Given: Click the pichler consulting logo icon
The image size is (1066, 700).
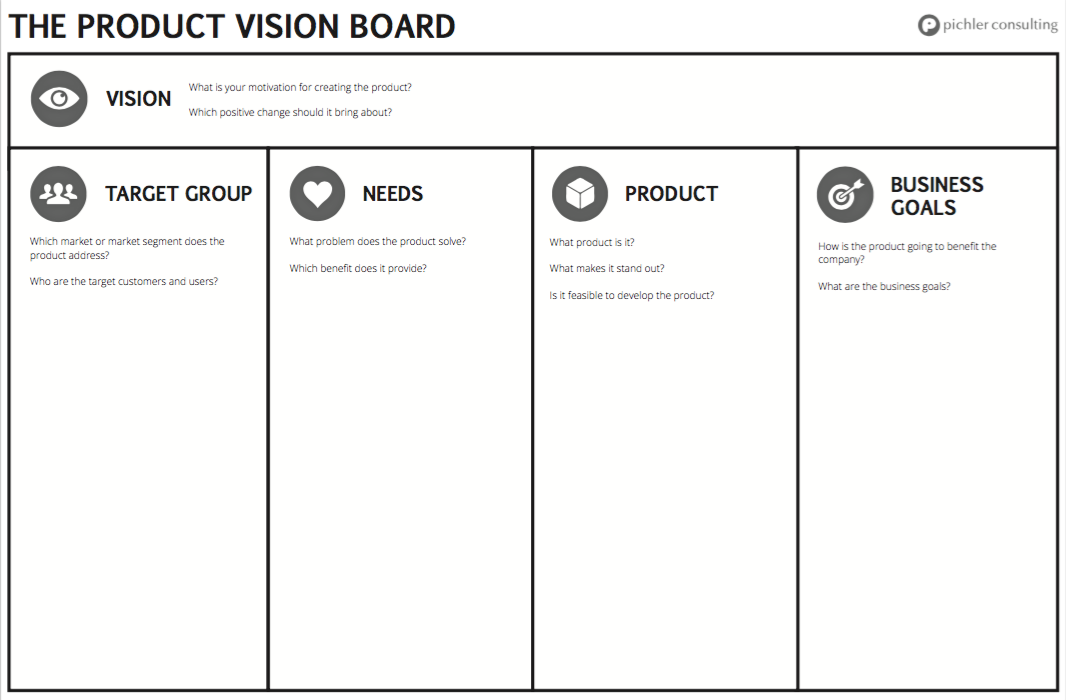Looking at the screenshot, I should [928, 26].
